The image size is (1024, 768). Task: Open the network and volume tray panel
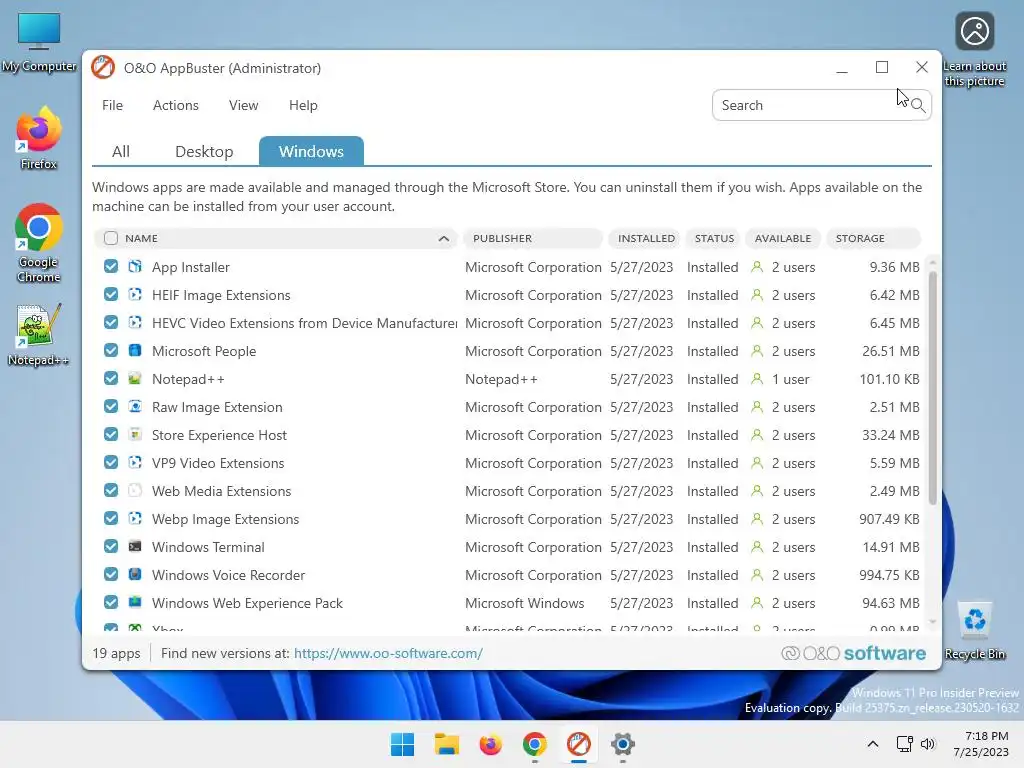point(916,744)
